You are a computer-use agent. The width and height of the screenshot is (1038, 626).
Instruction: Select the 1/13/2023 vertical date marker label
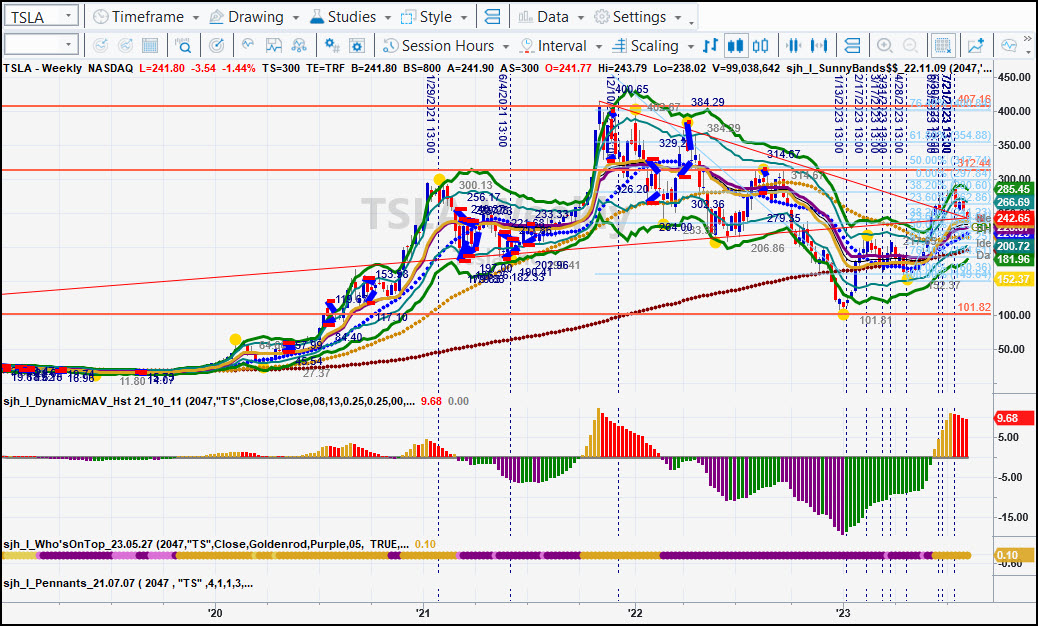[838, 114]
